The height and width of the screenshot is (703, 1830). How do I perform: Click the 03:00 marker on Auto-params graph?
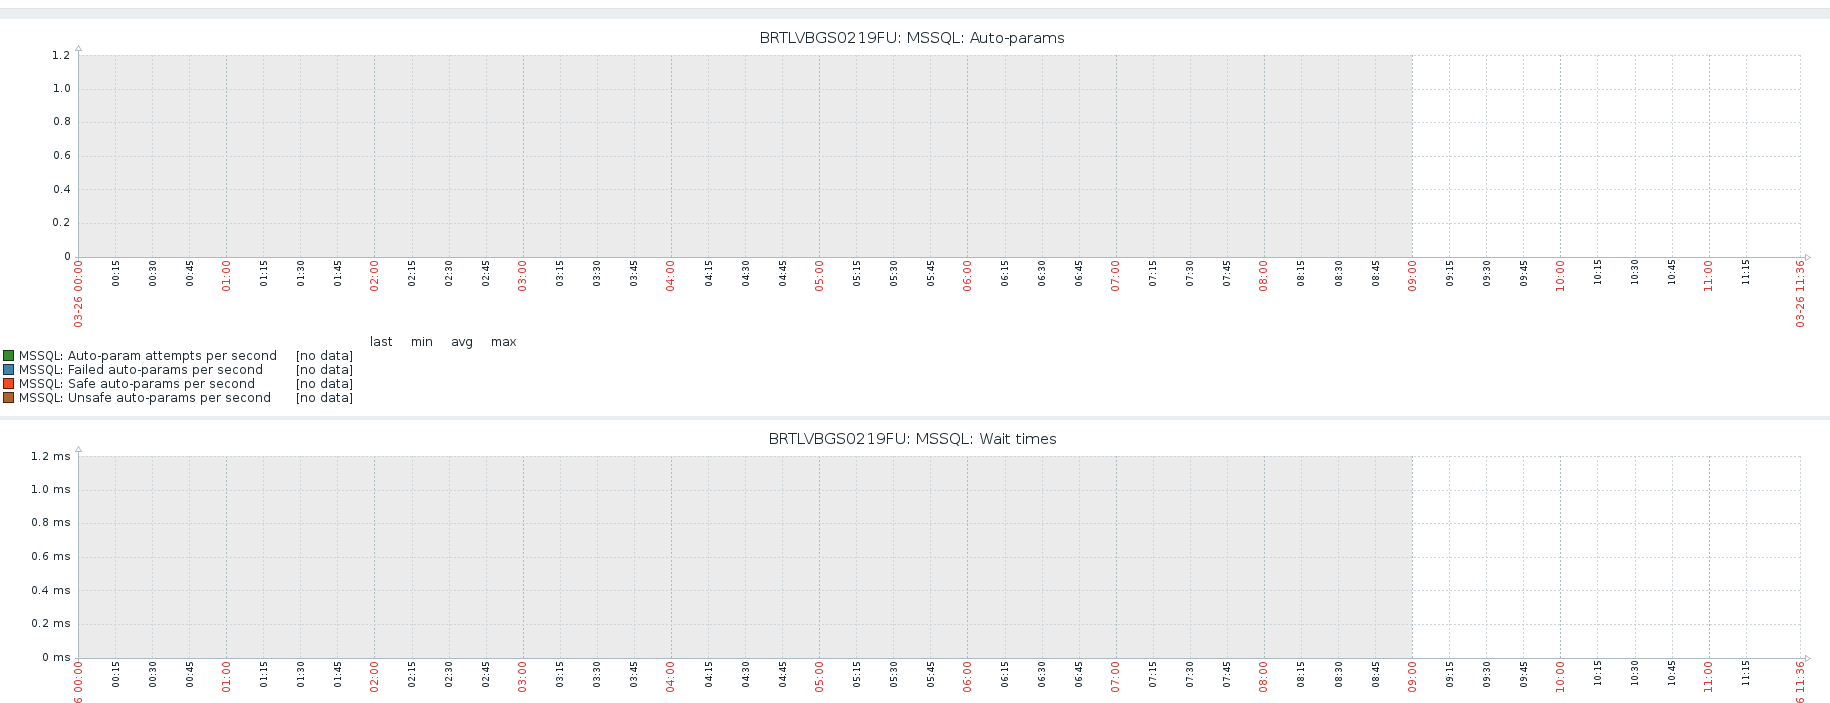click(x=522, y=276)
